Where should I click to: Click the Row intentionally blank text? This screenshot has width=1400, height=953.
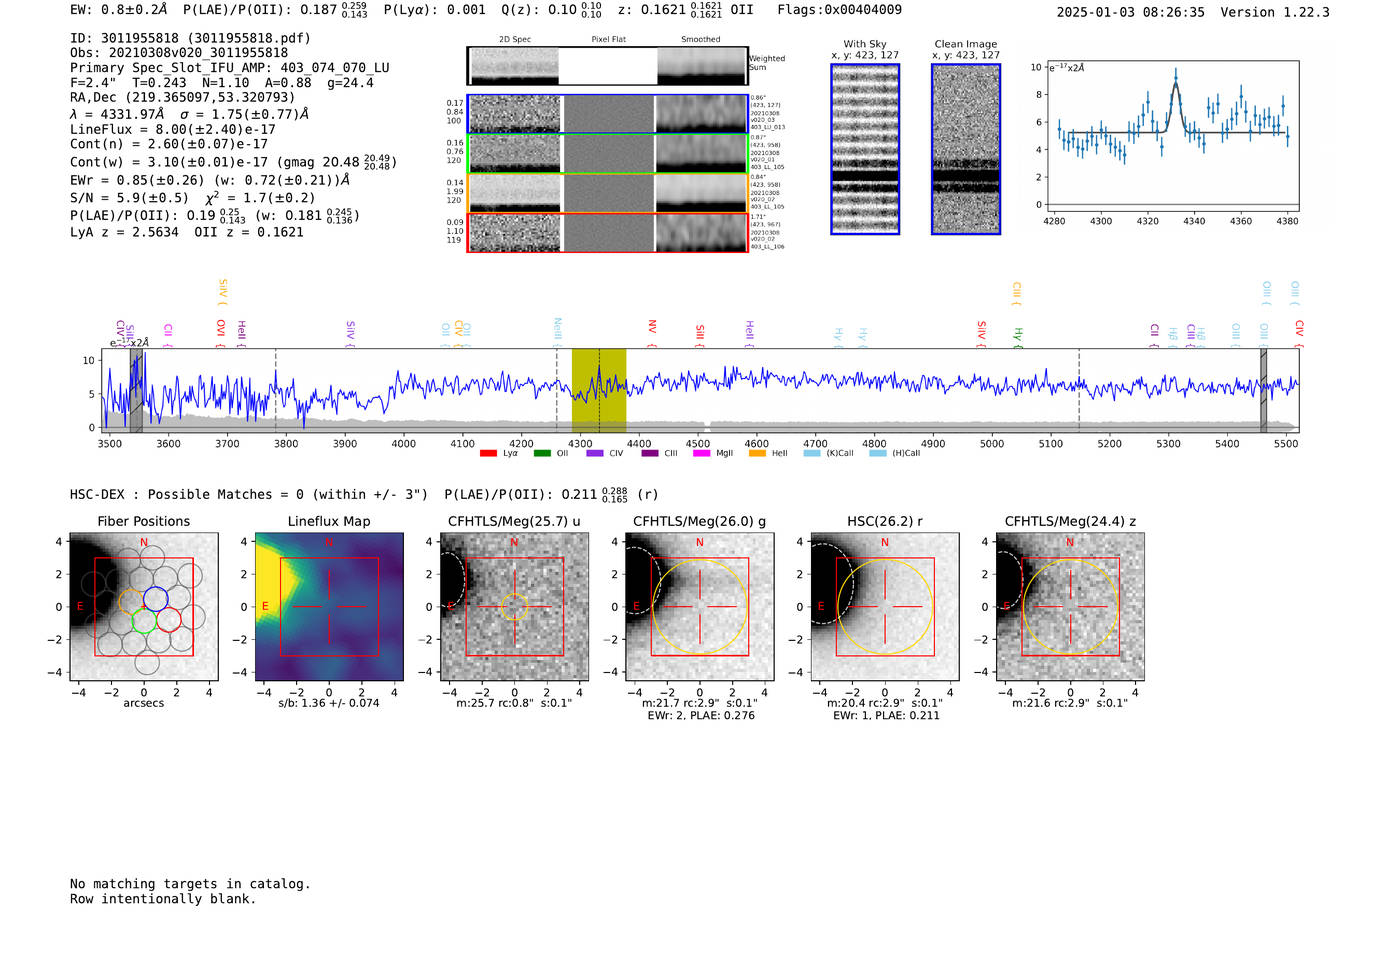coord(163,899)
